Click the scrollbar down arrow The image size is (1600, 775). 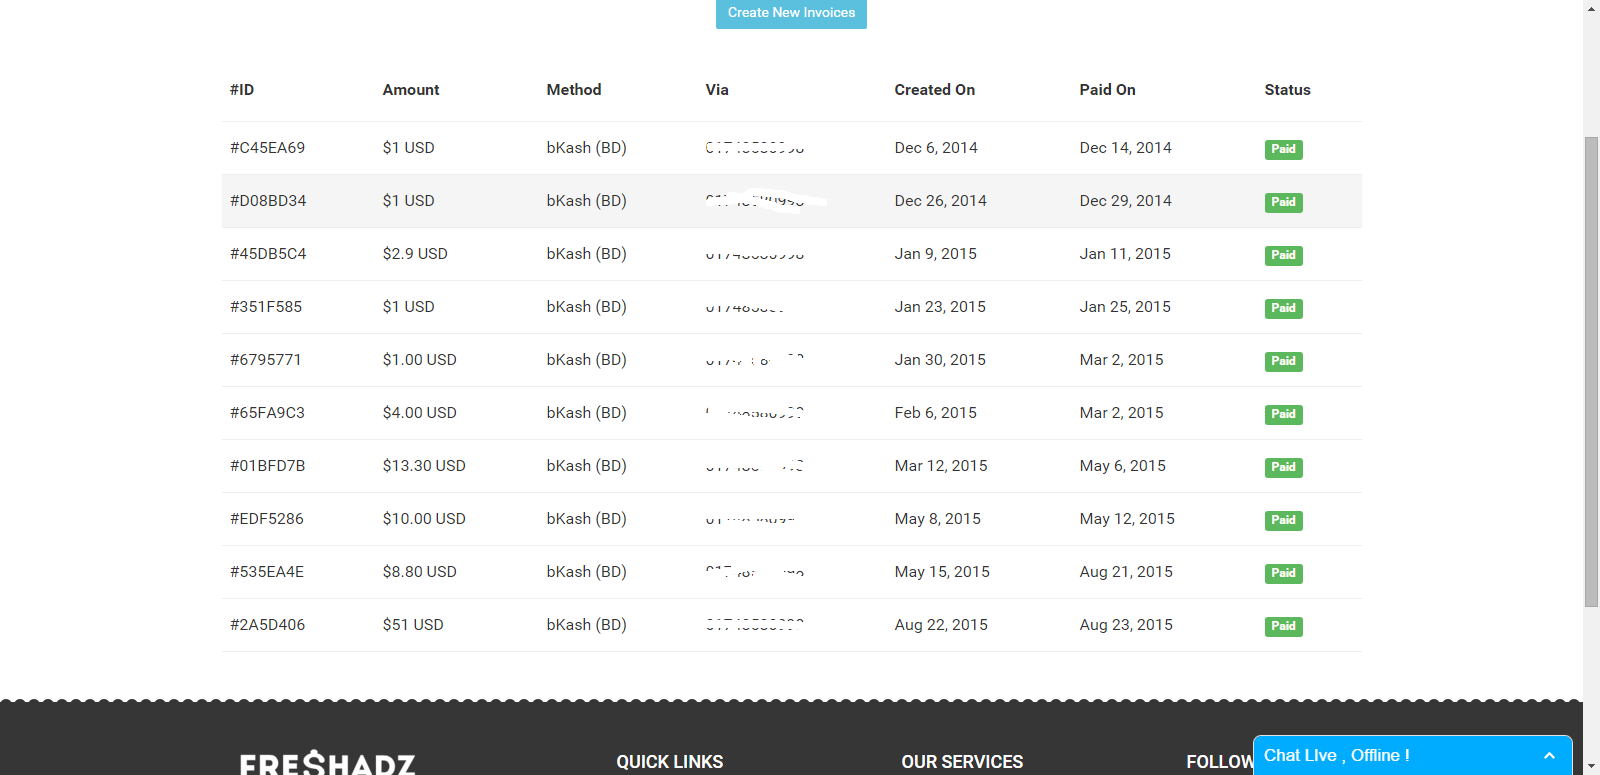click(1591, 767)
